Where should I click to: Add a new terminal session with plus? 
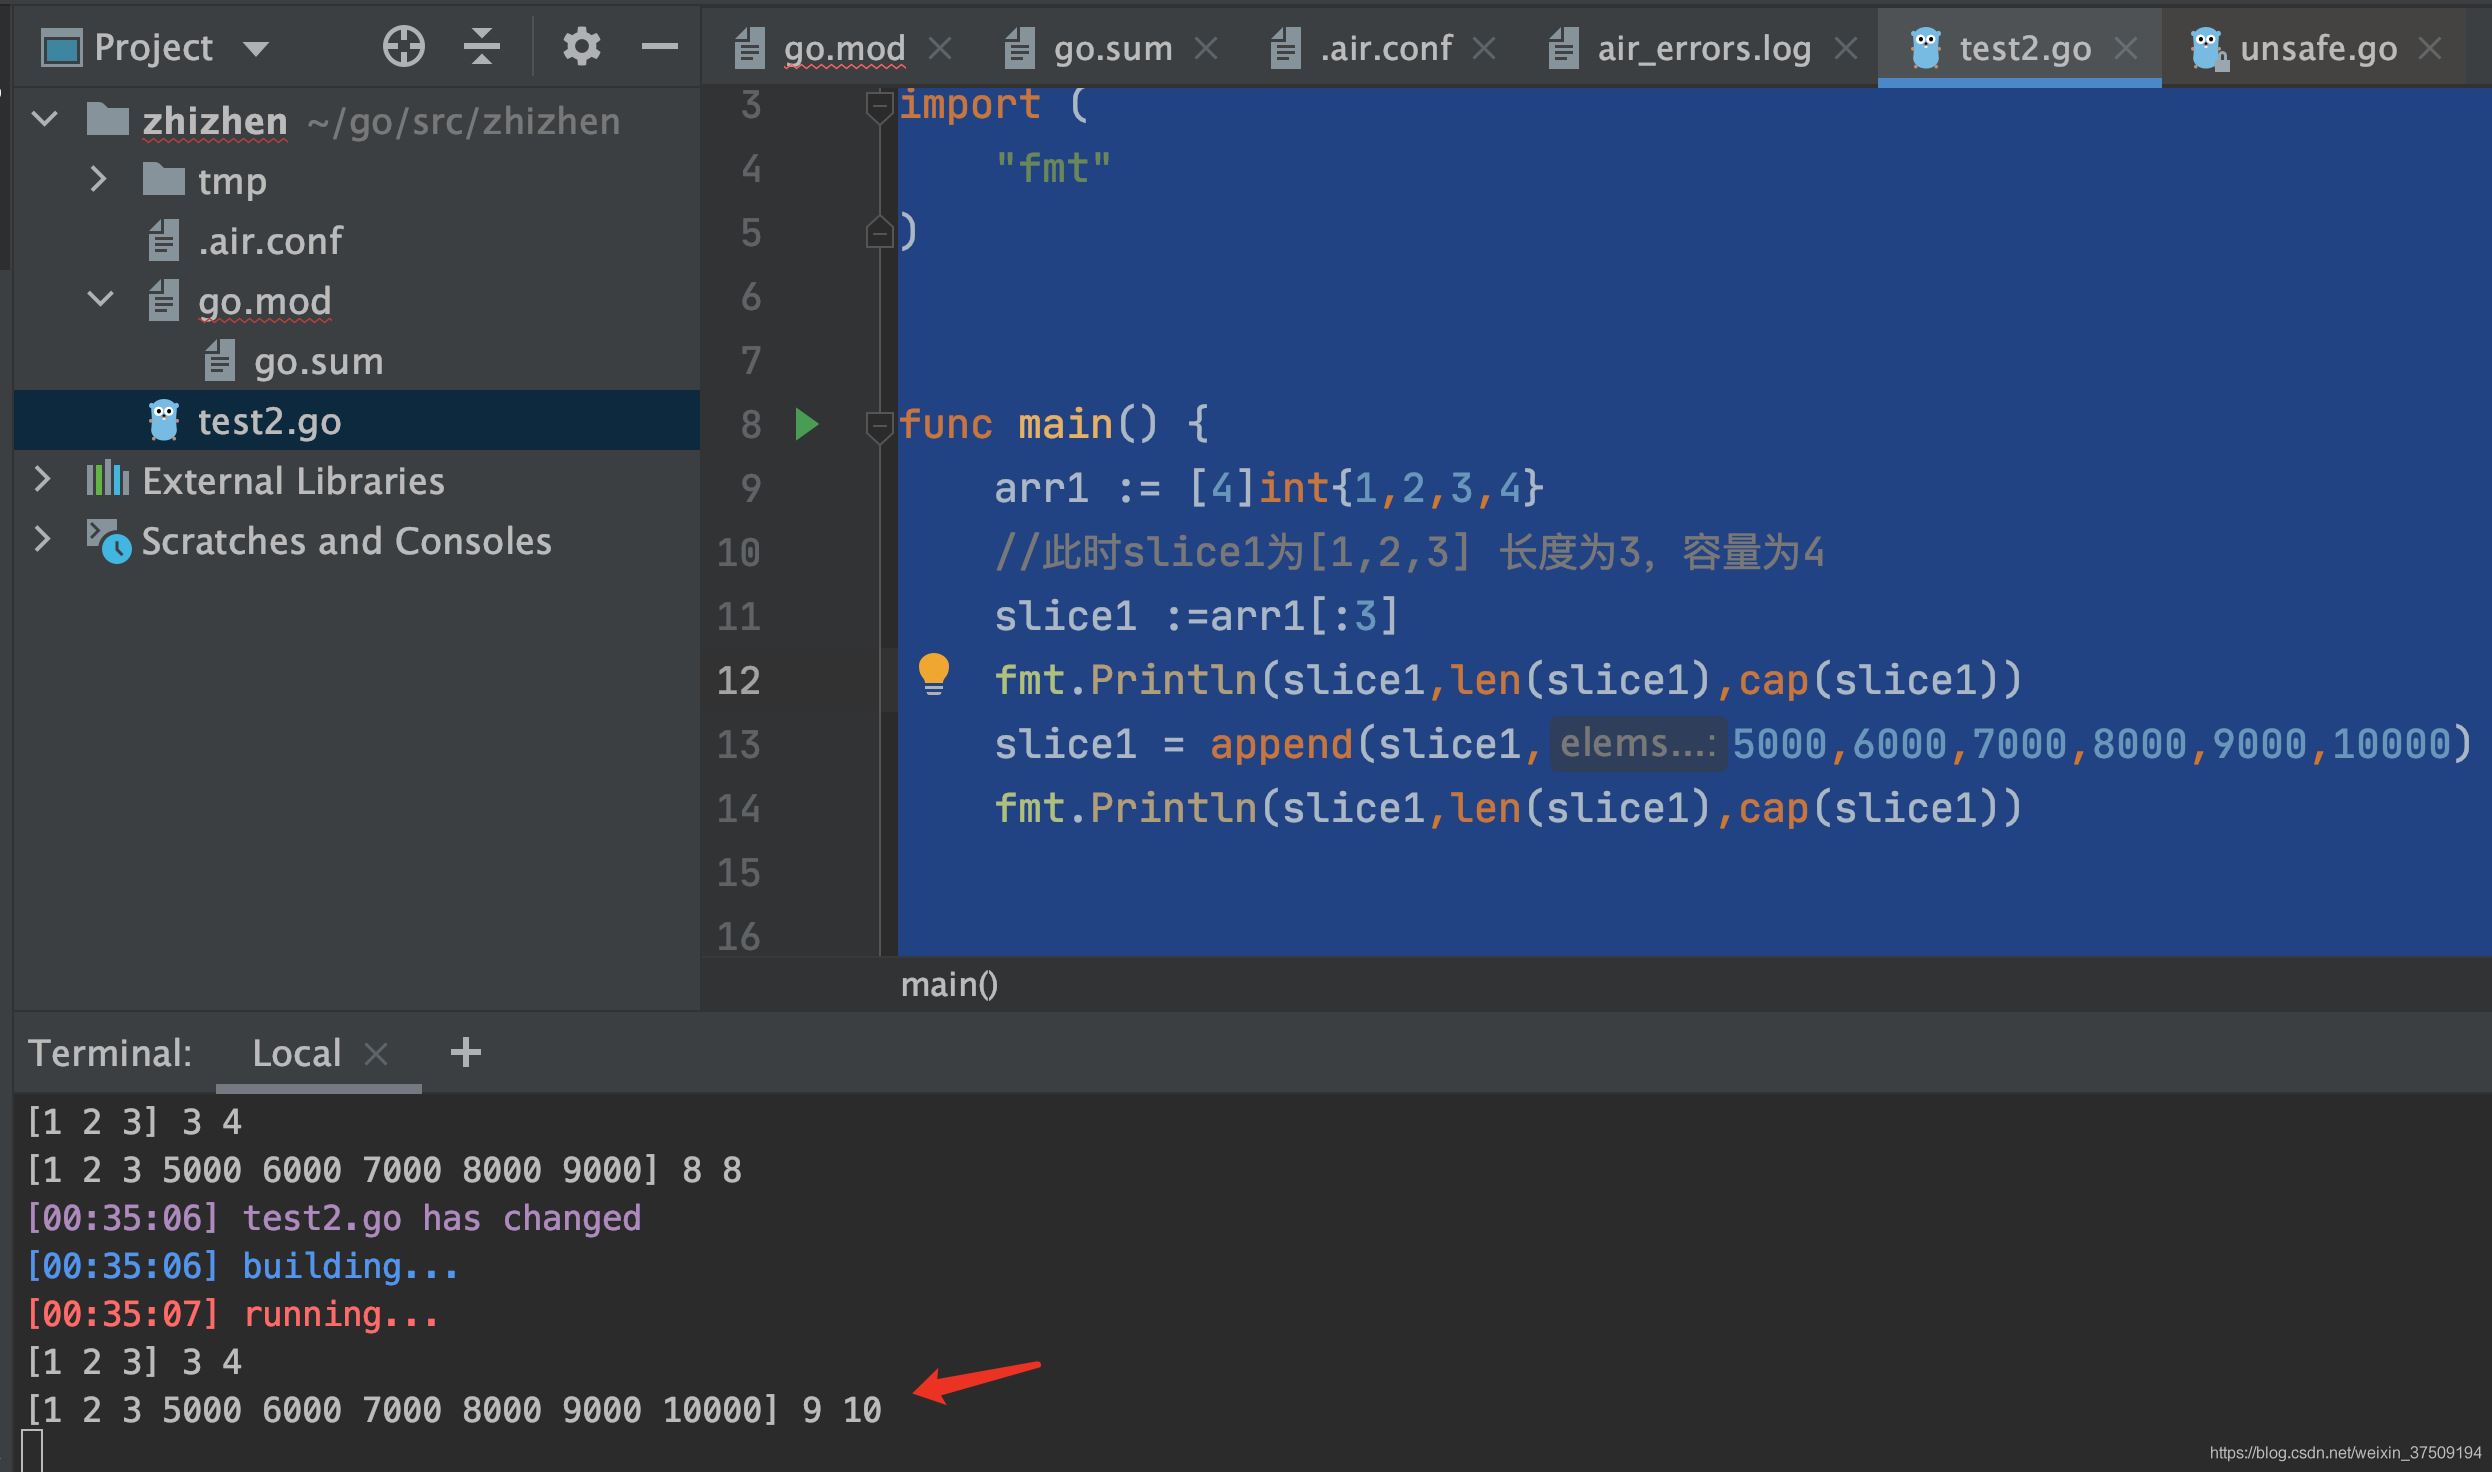pyautogui.click(x=465, y=1052)
